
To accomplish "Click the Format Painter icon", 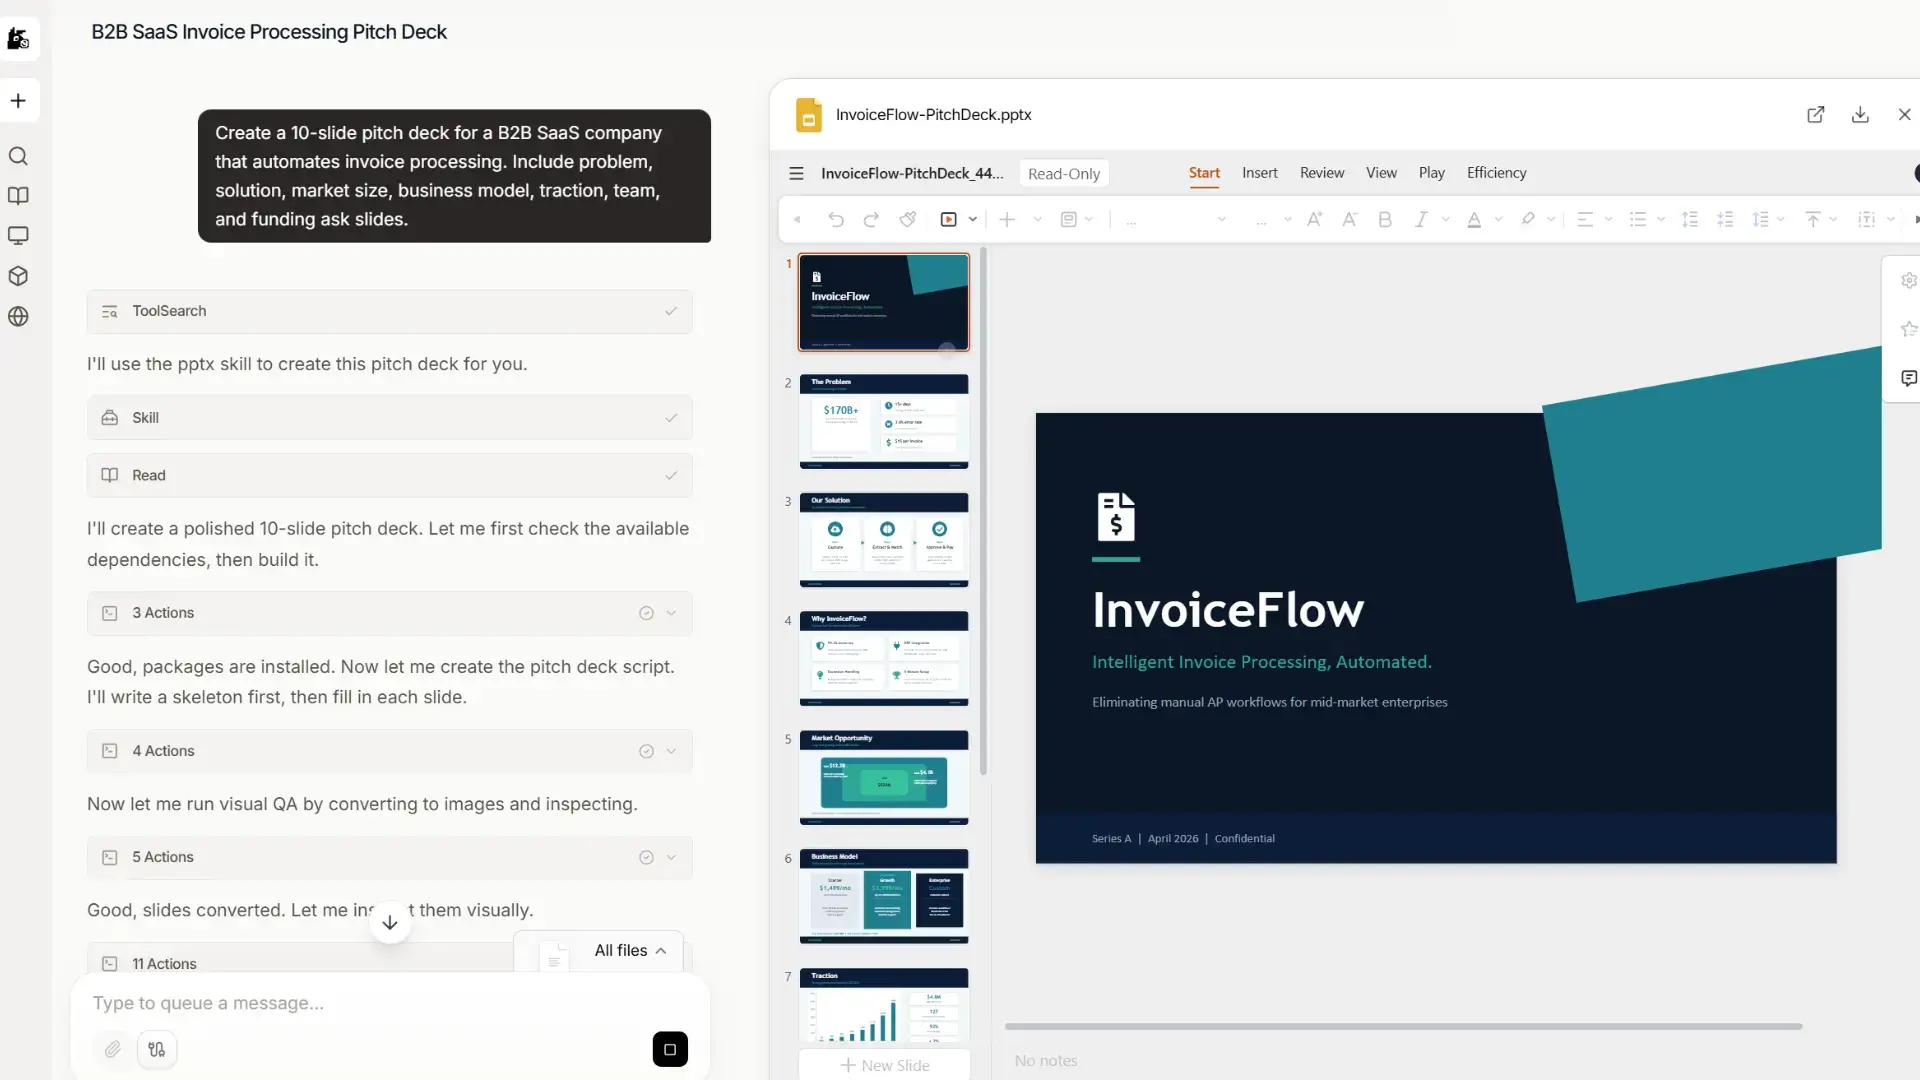I will pyautogui.click(x=908, y=219).
